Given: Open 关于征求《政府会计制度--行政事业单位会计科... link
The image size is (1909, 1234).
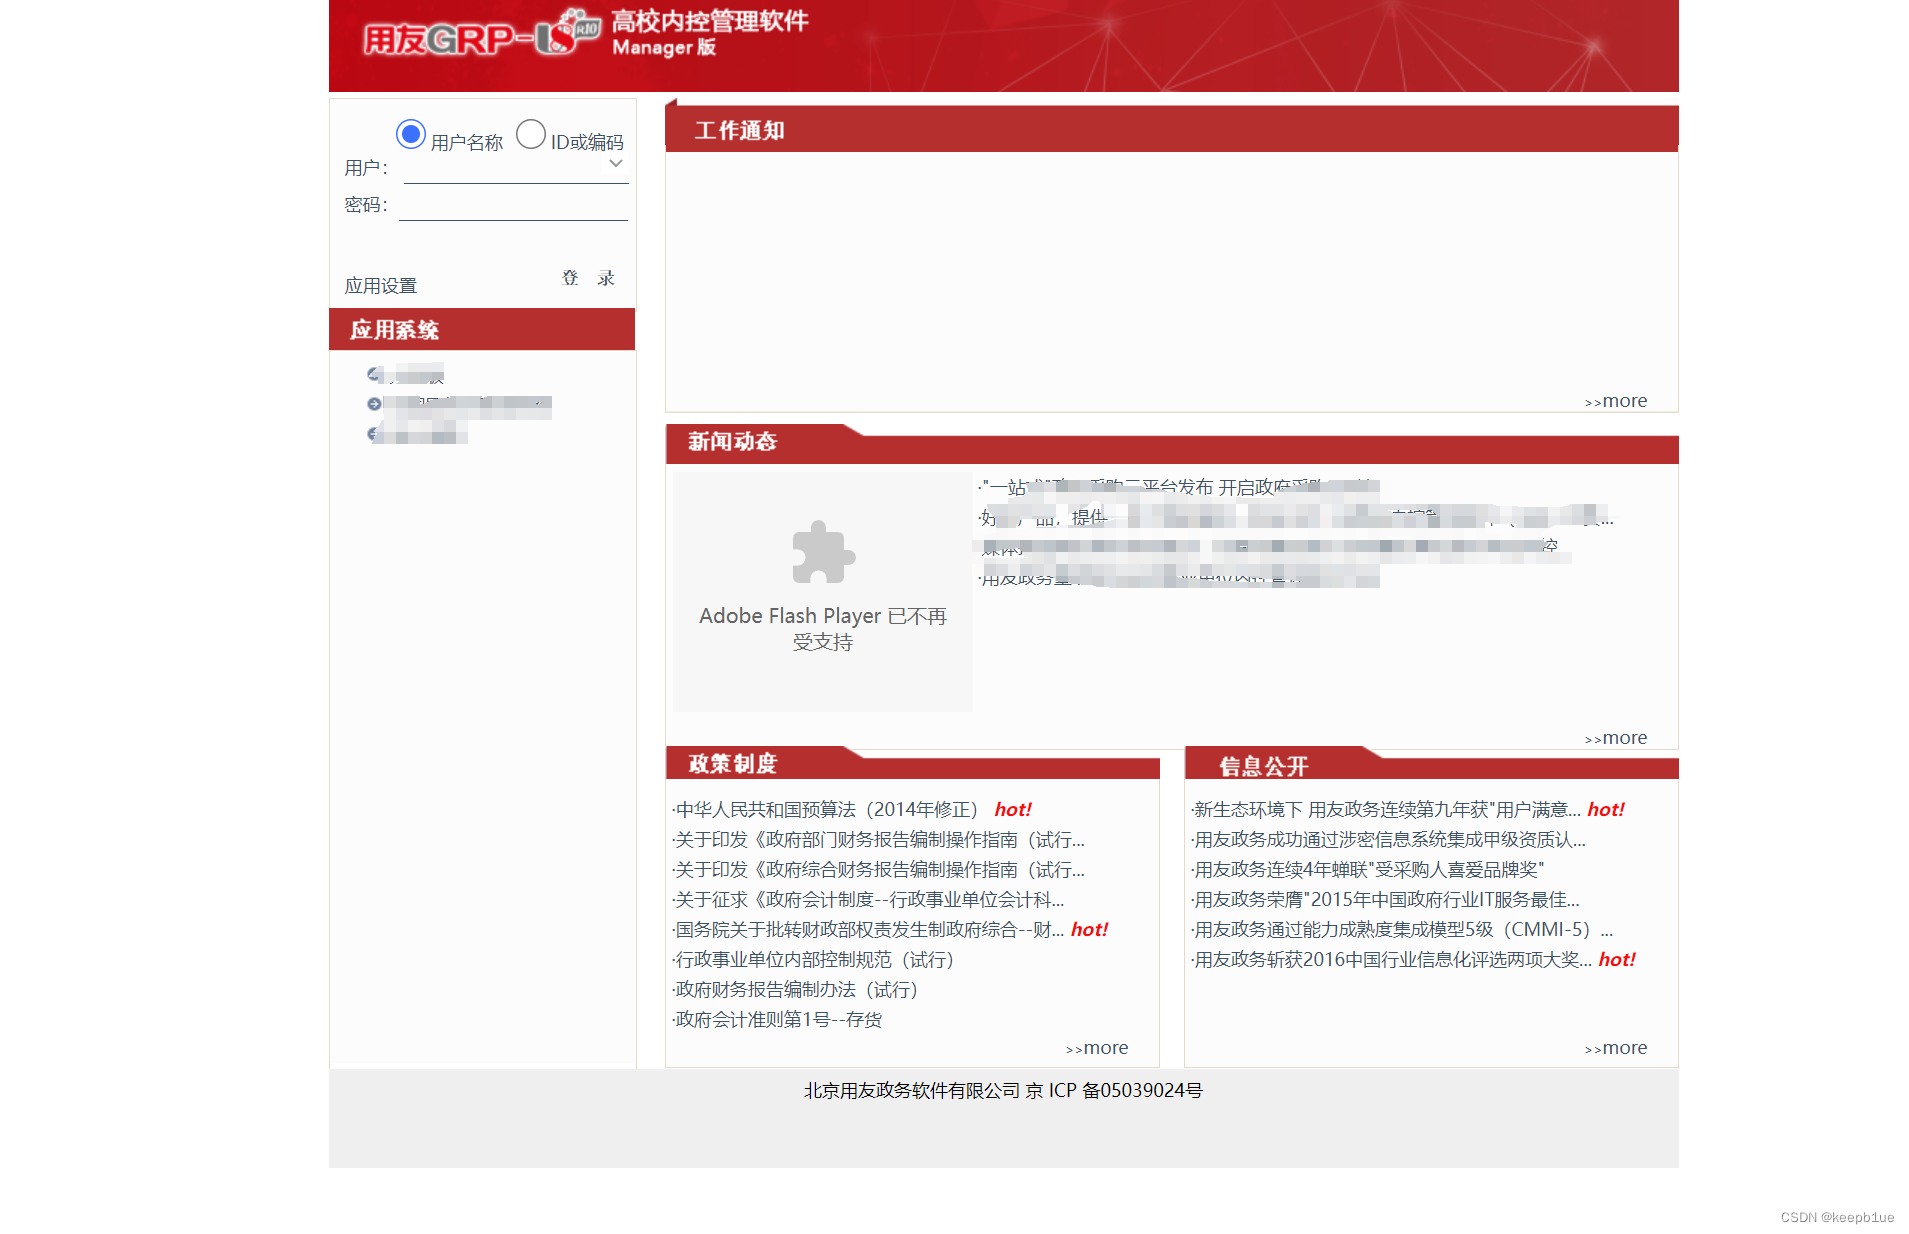Looking at the screenshot, I should coord(870,900).
